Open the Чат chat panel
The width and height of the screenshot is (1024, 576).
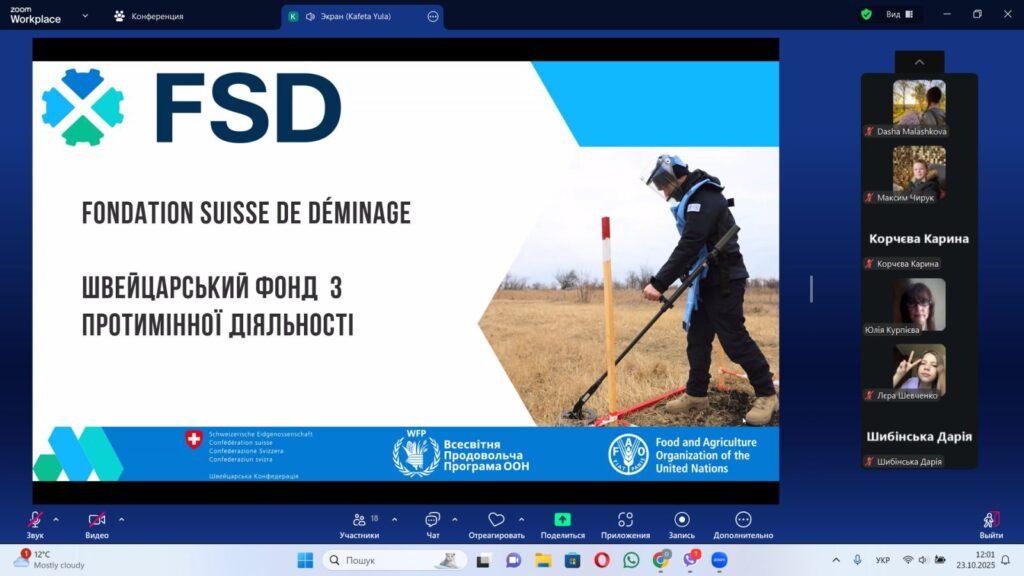point(432,520)
